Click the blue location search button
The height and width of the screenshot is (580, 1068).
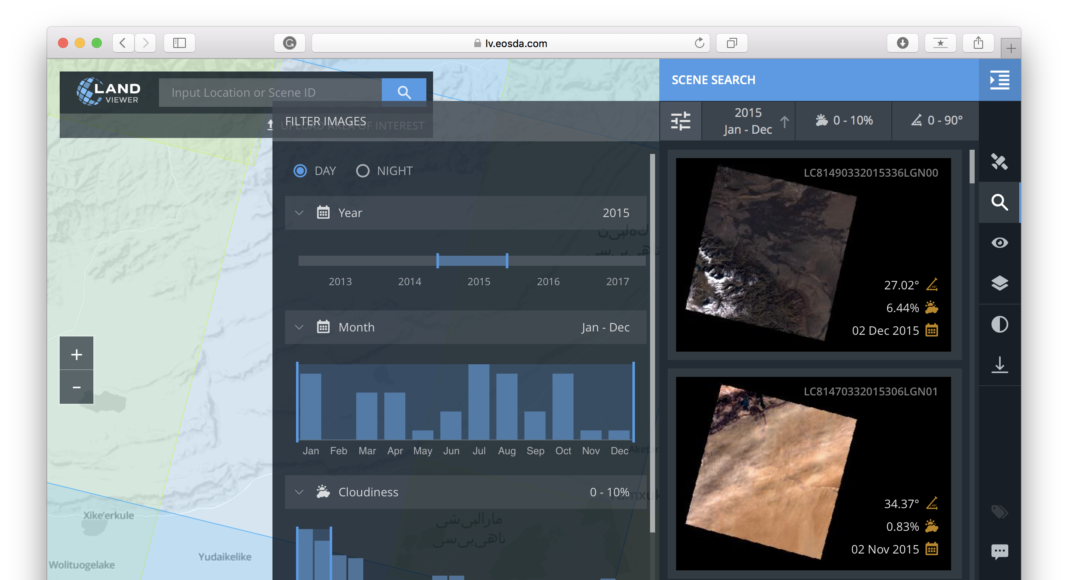404,92
